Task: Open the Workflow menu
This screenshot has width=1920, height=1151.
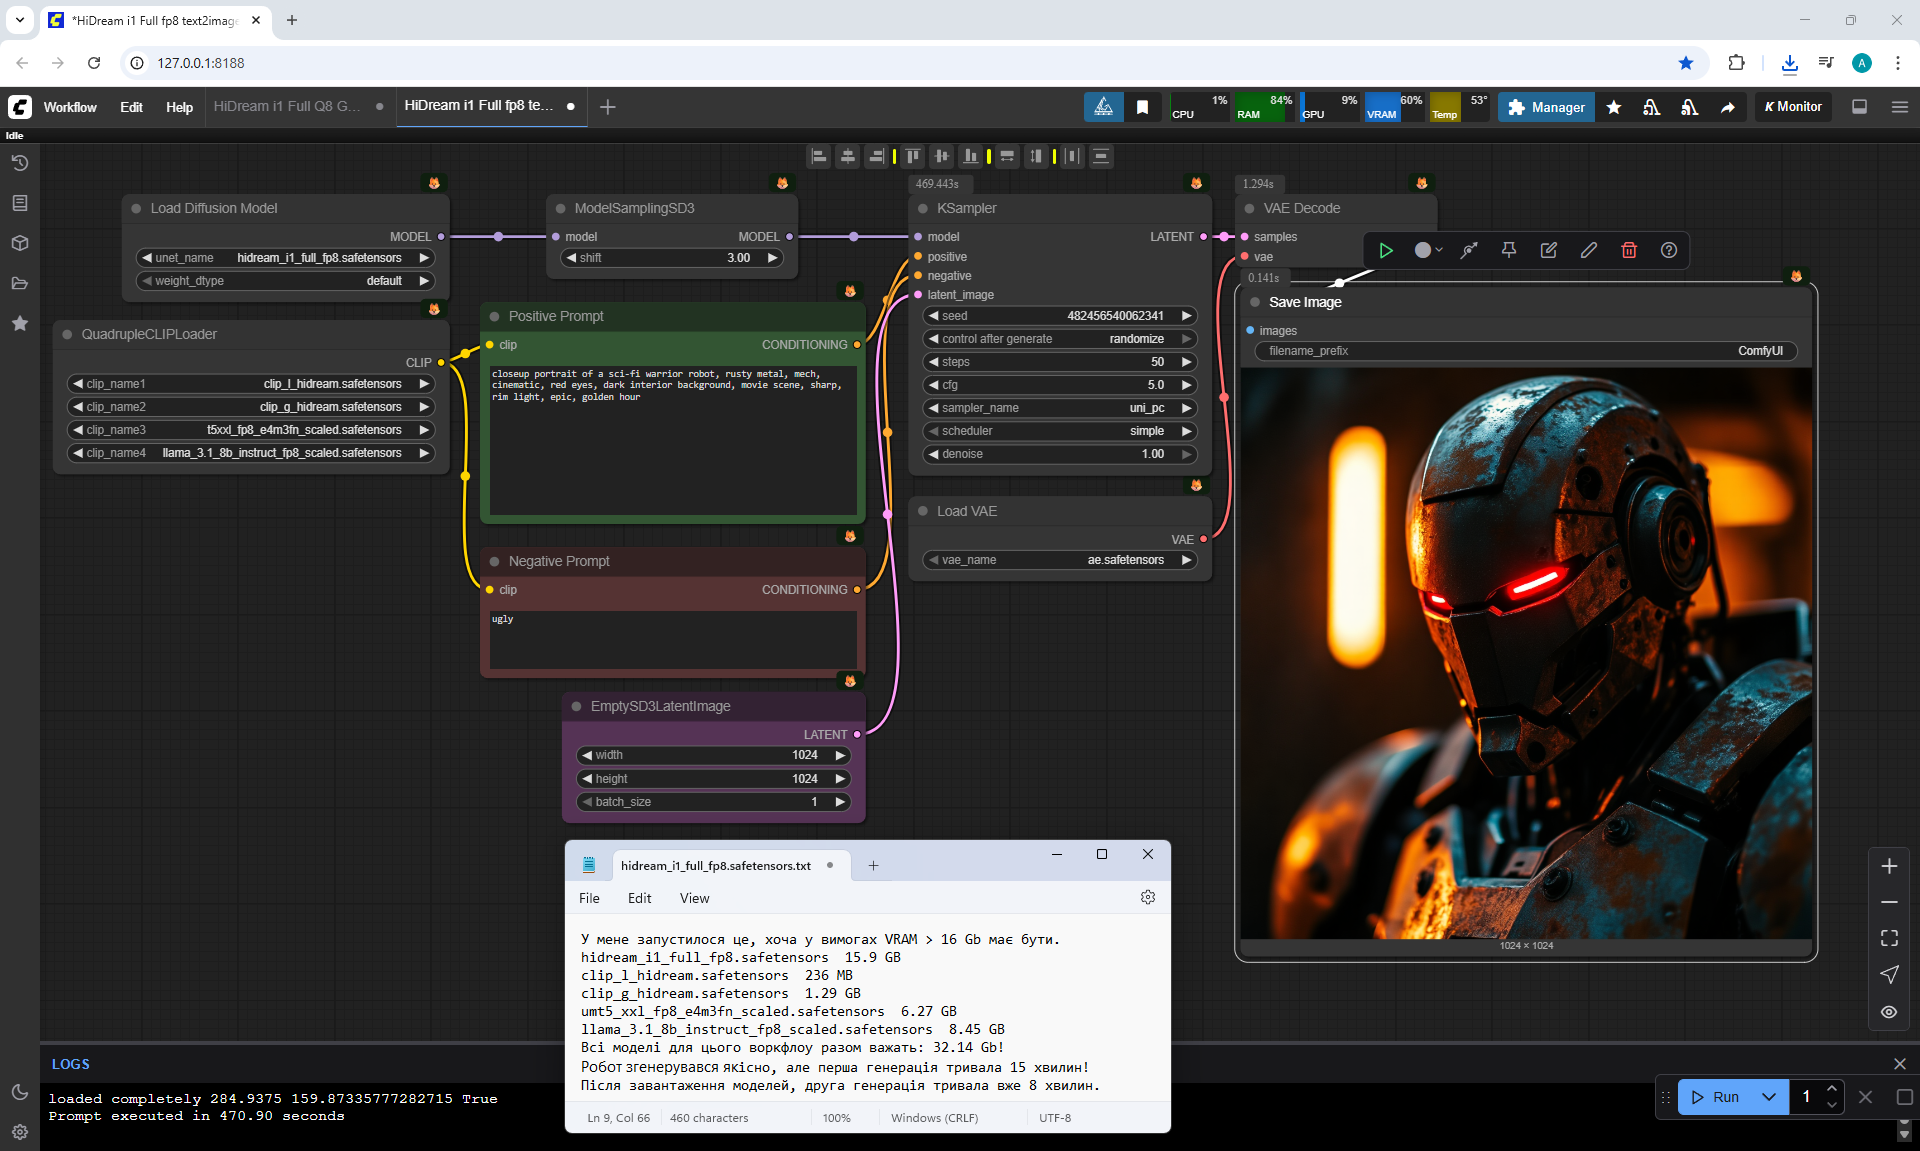Action: (x=70, y=107)
